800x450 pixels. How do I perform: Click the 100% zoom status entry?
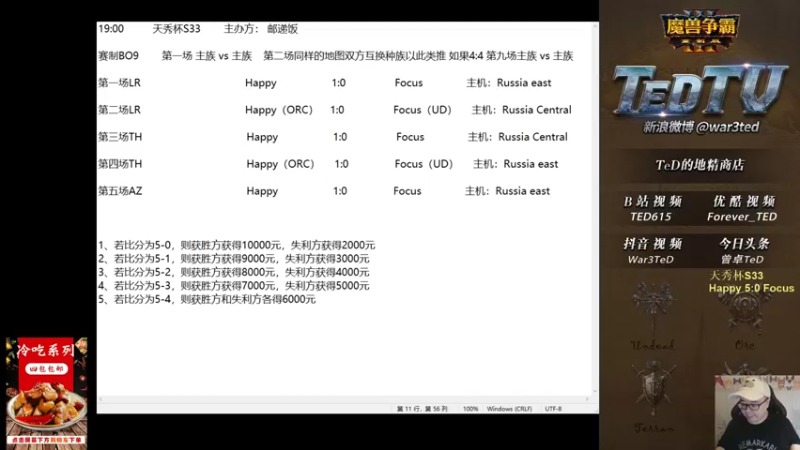pyautogui.click(x=470, y=409)
